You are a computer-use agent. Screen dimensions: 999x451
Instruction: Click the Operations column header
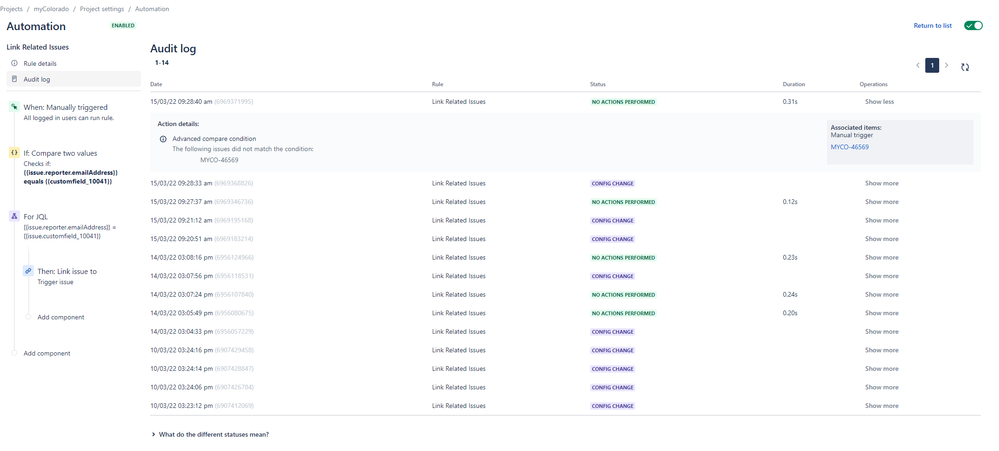pyautogui.click(x=873, y=84)
